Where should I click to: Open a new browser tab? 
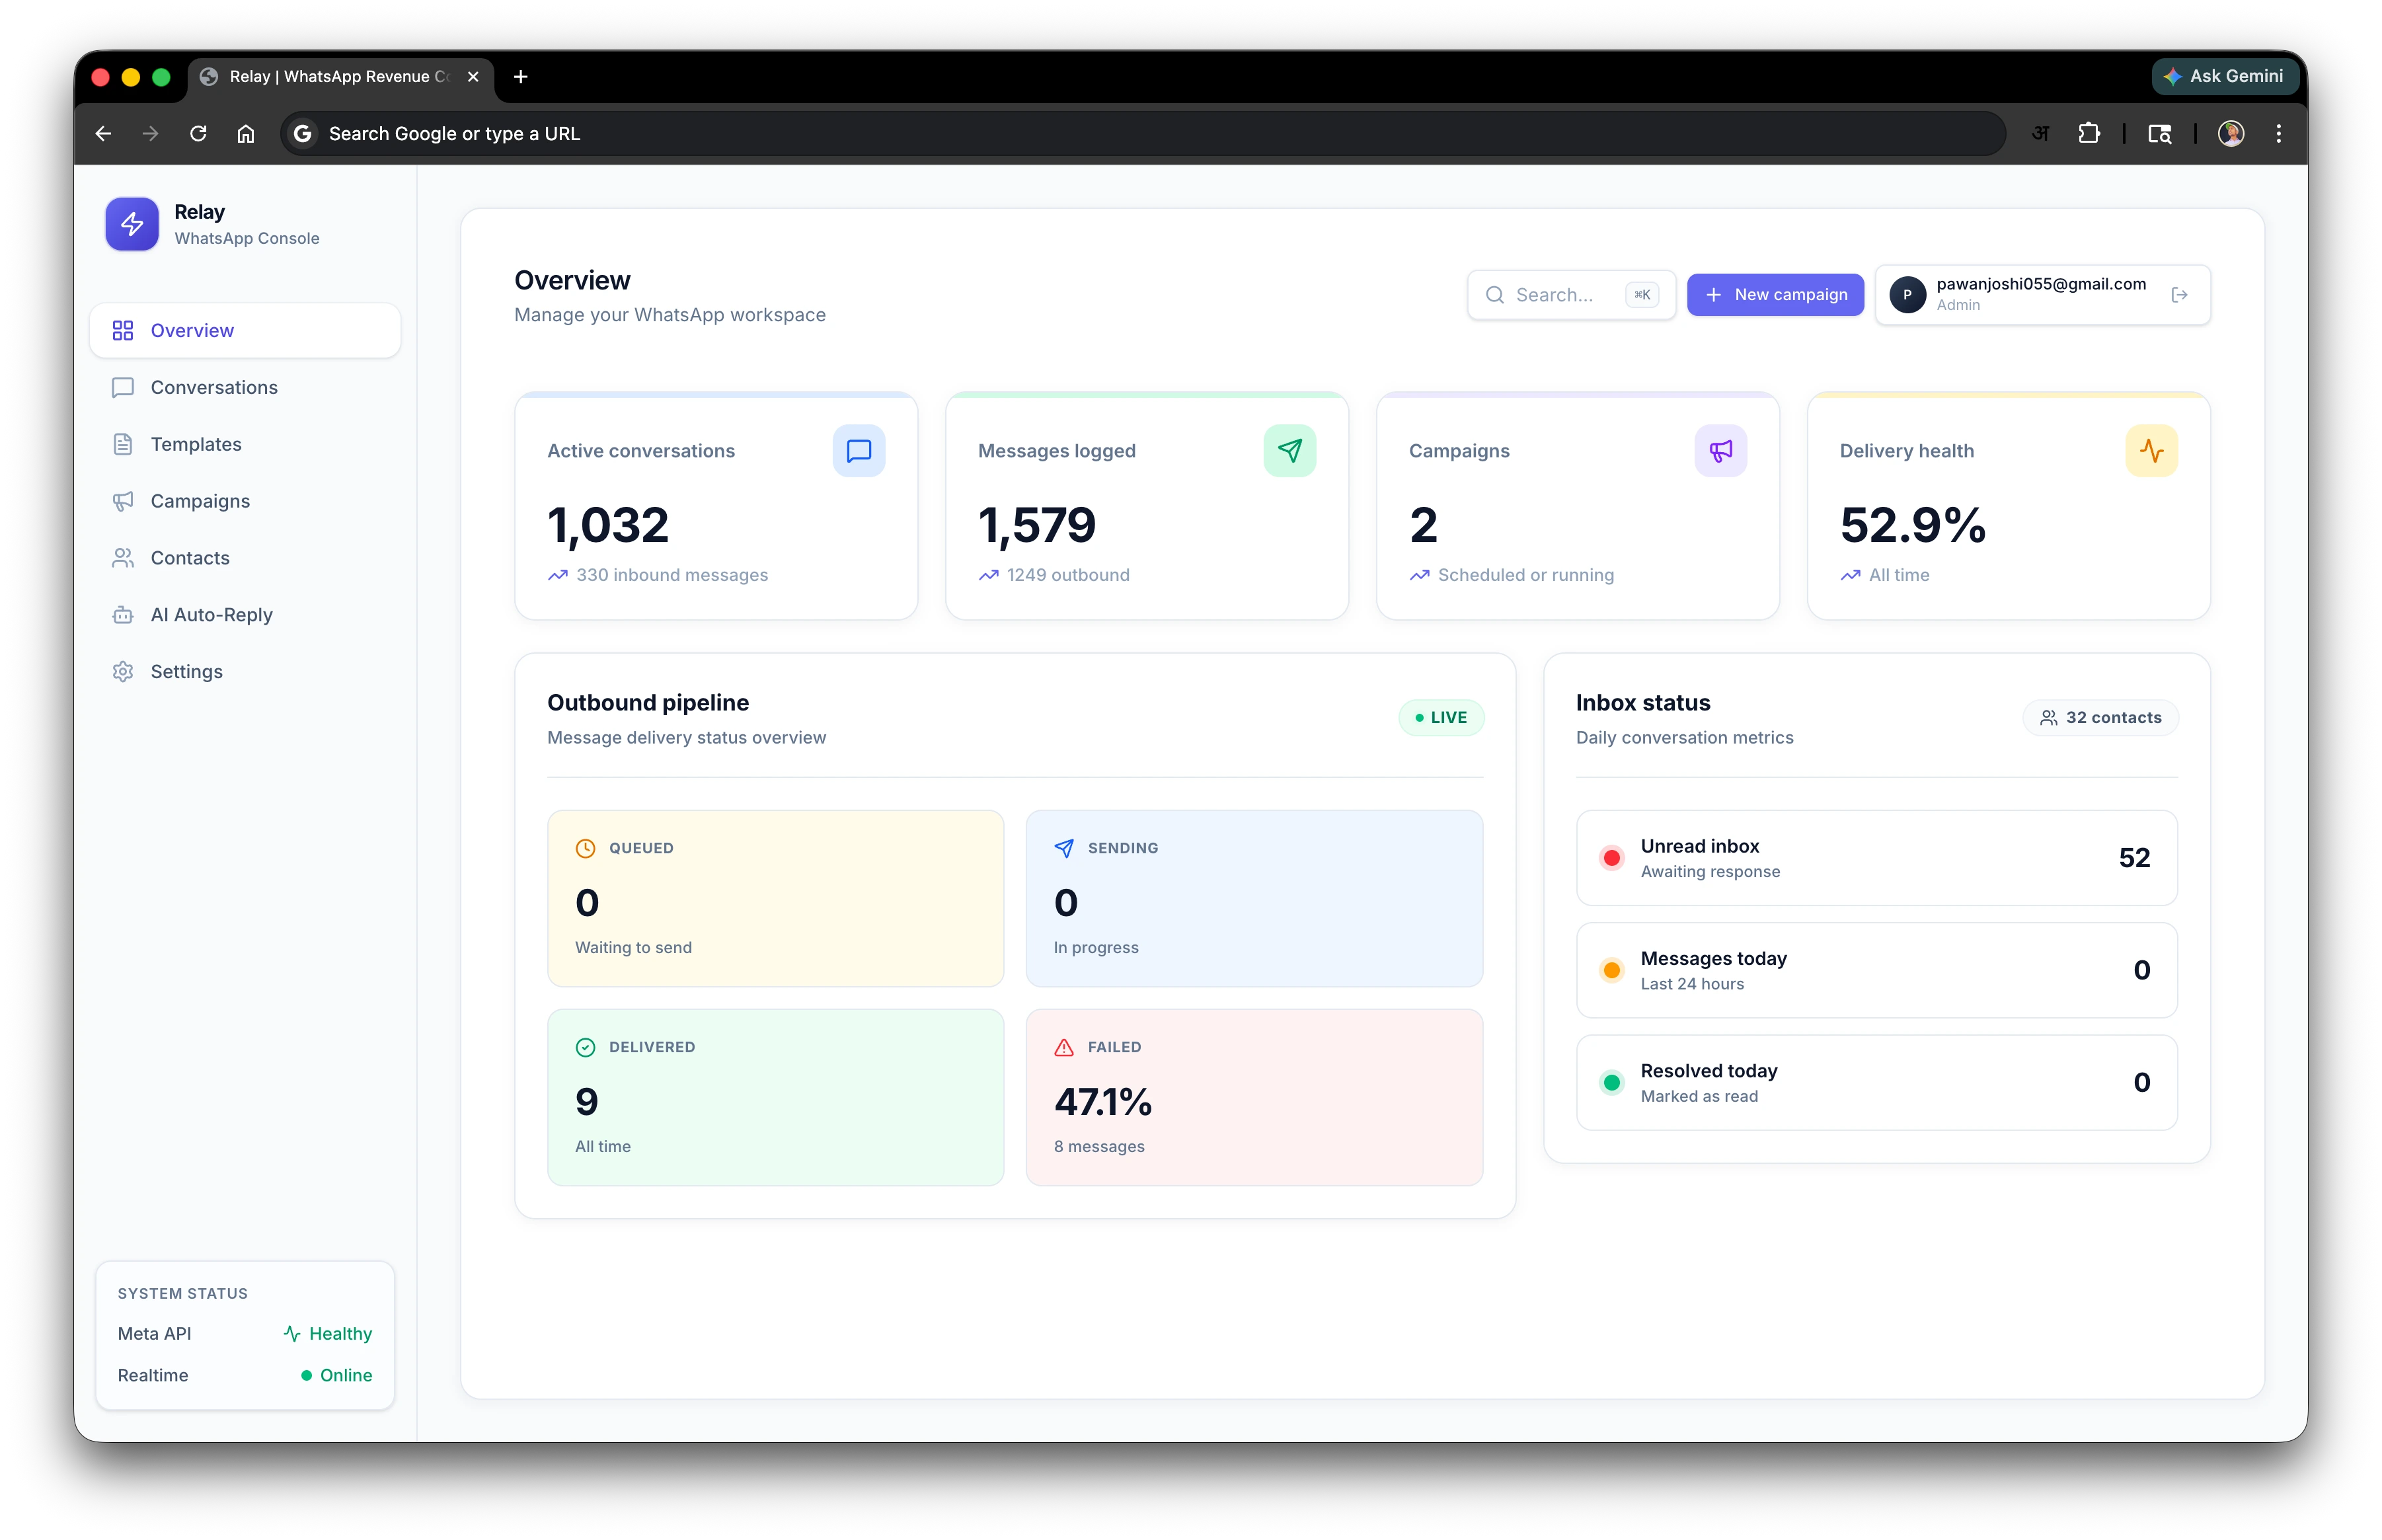(520, 77)
